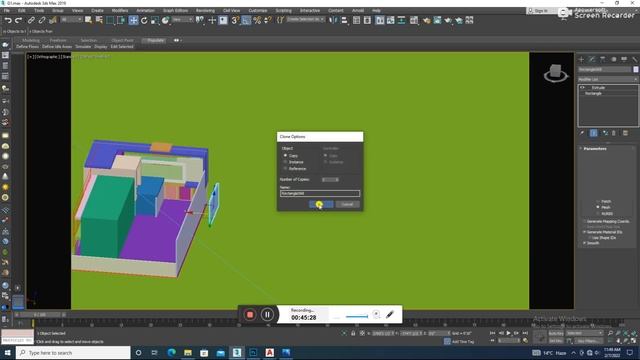Open the Create tab plus icon

click(581, 60)
